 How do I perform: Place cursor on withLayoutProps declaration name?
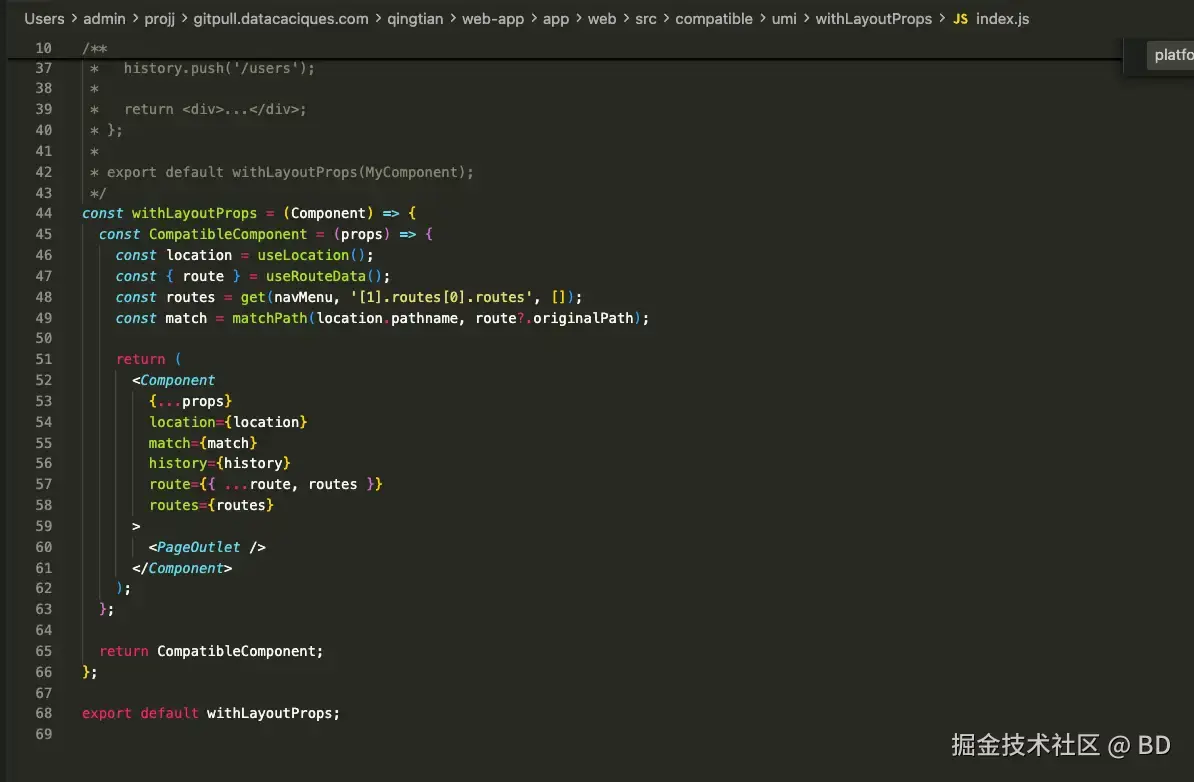pyautogui.click(x=194, y=213)
